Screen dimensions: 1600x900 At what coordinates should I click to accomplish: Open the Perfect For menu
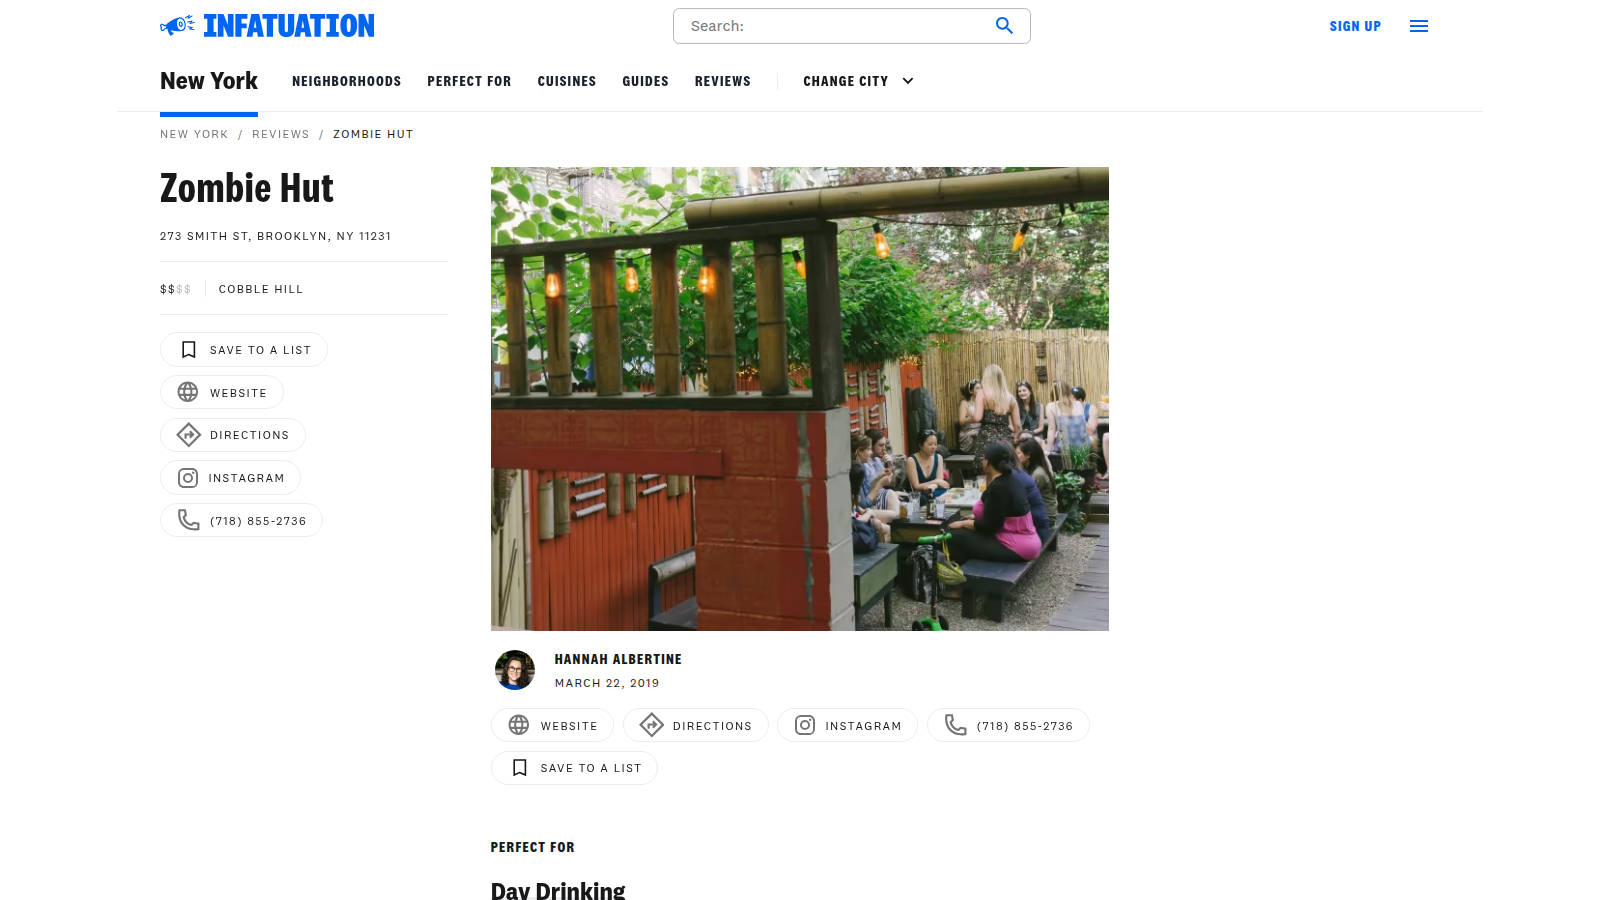469,81
